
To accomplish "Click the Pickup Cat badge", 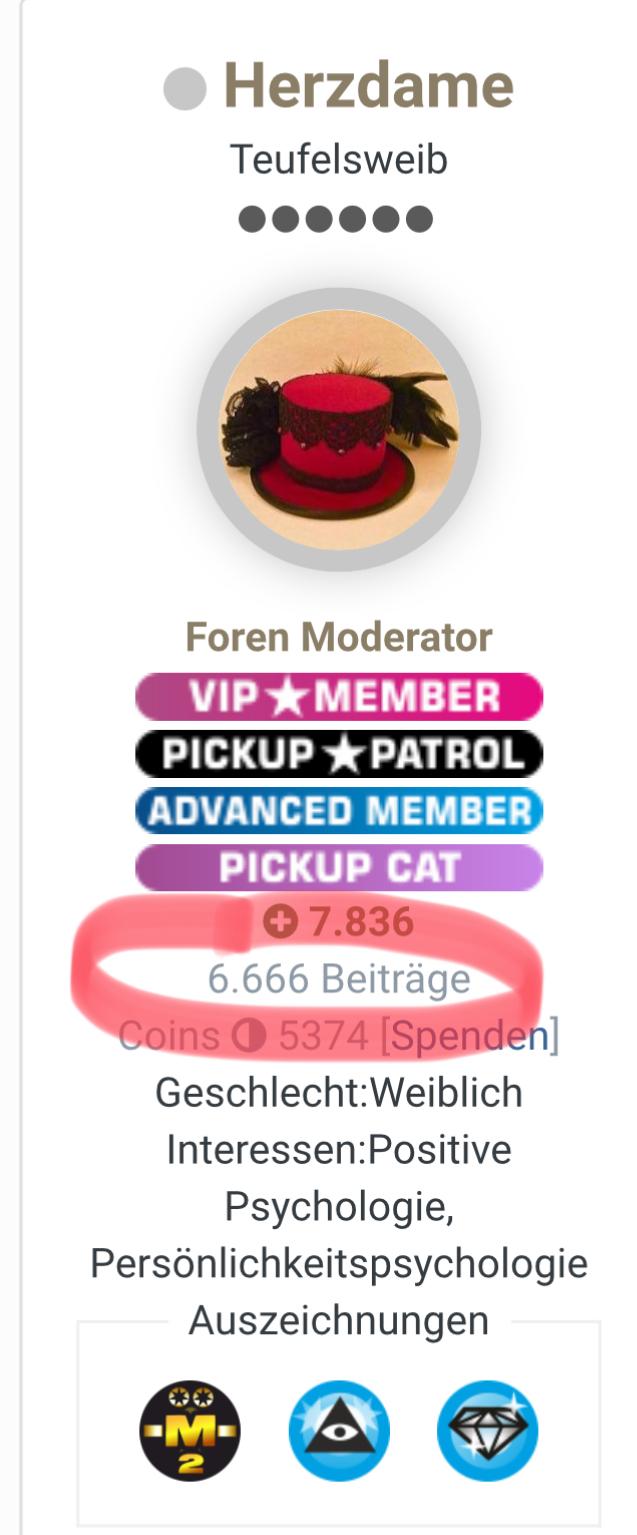I will [339, 868].
